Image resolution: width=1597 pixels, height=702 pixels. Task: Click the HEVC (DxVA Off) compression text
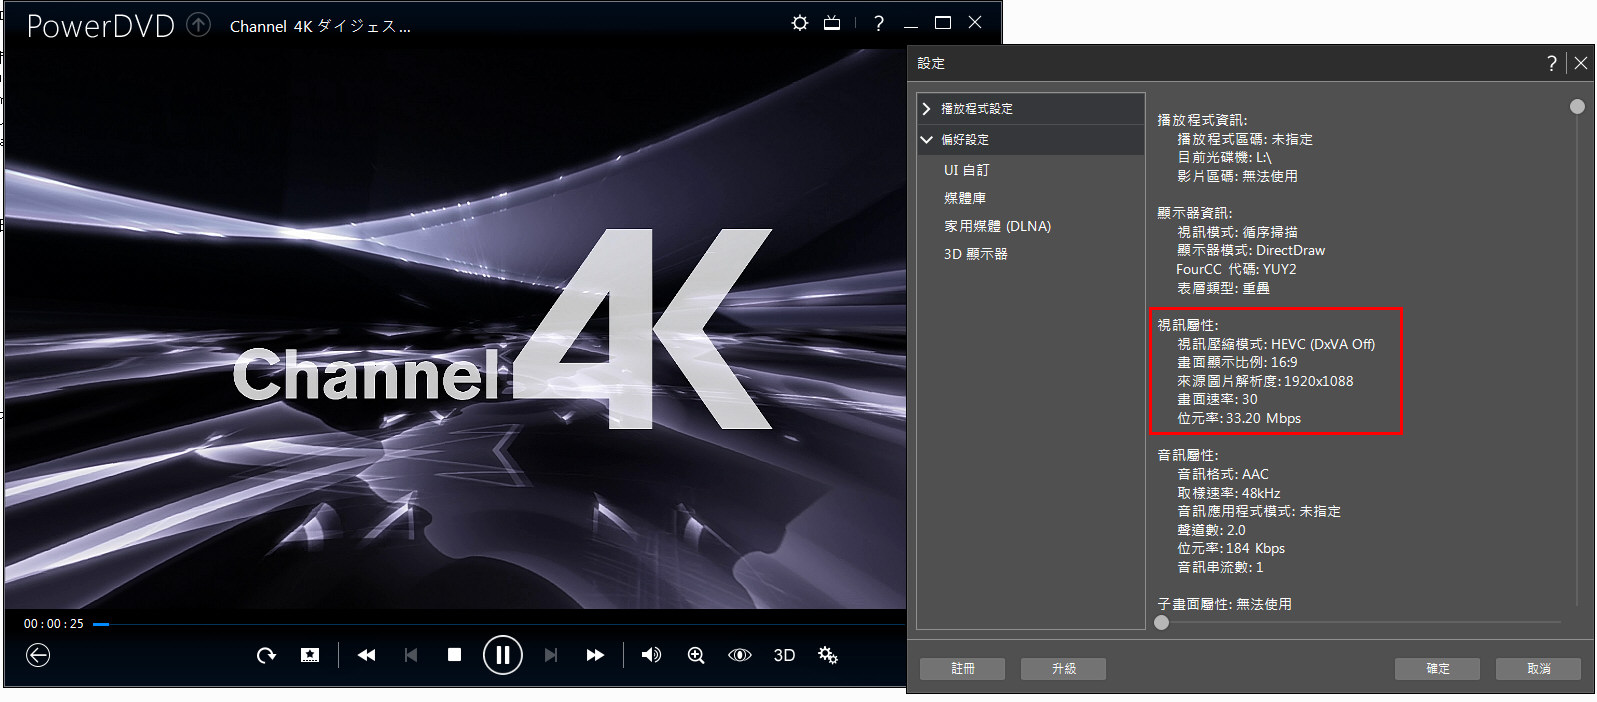1323,344
